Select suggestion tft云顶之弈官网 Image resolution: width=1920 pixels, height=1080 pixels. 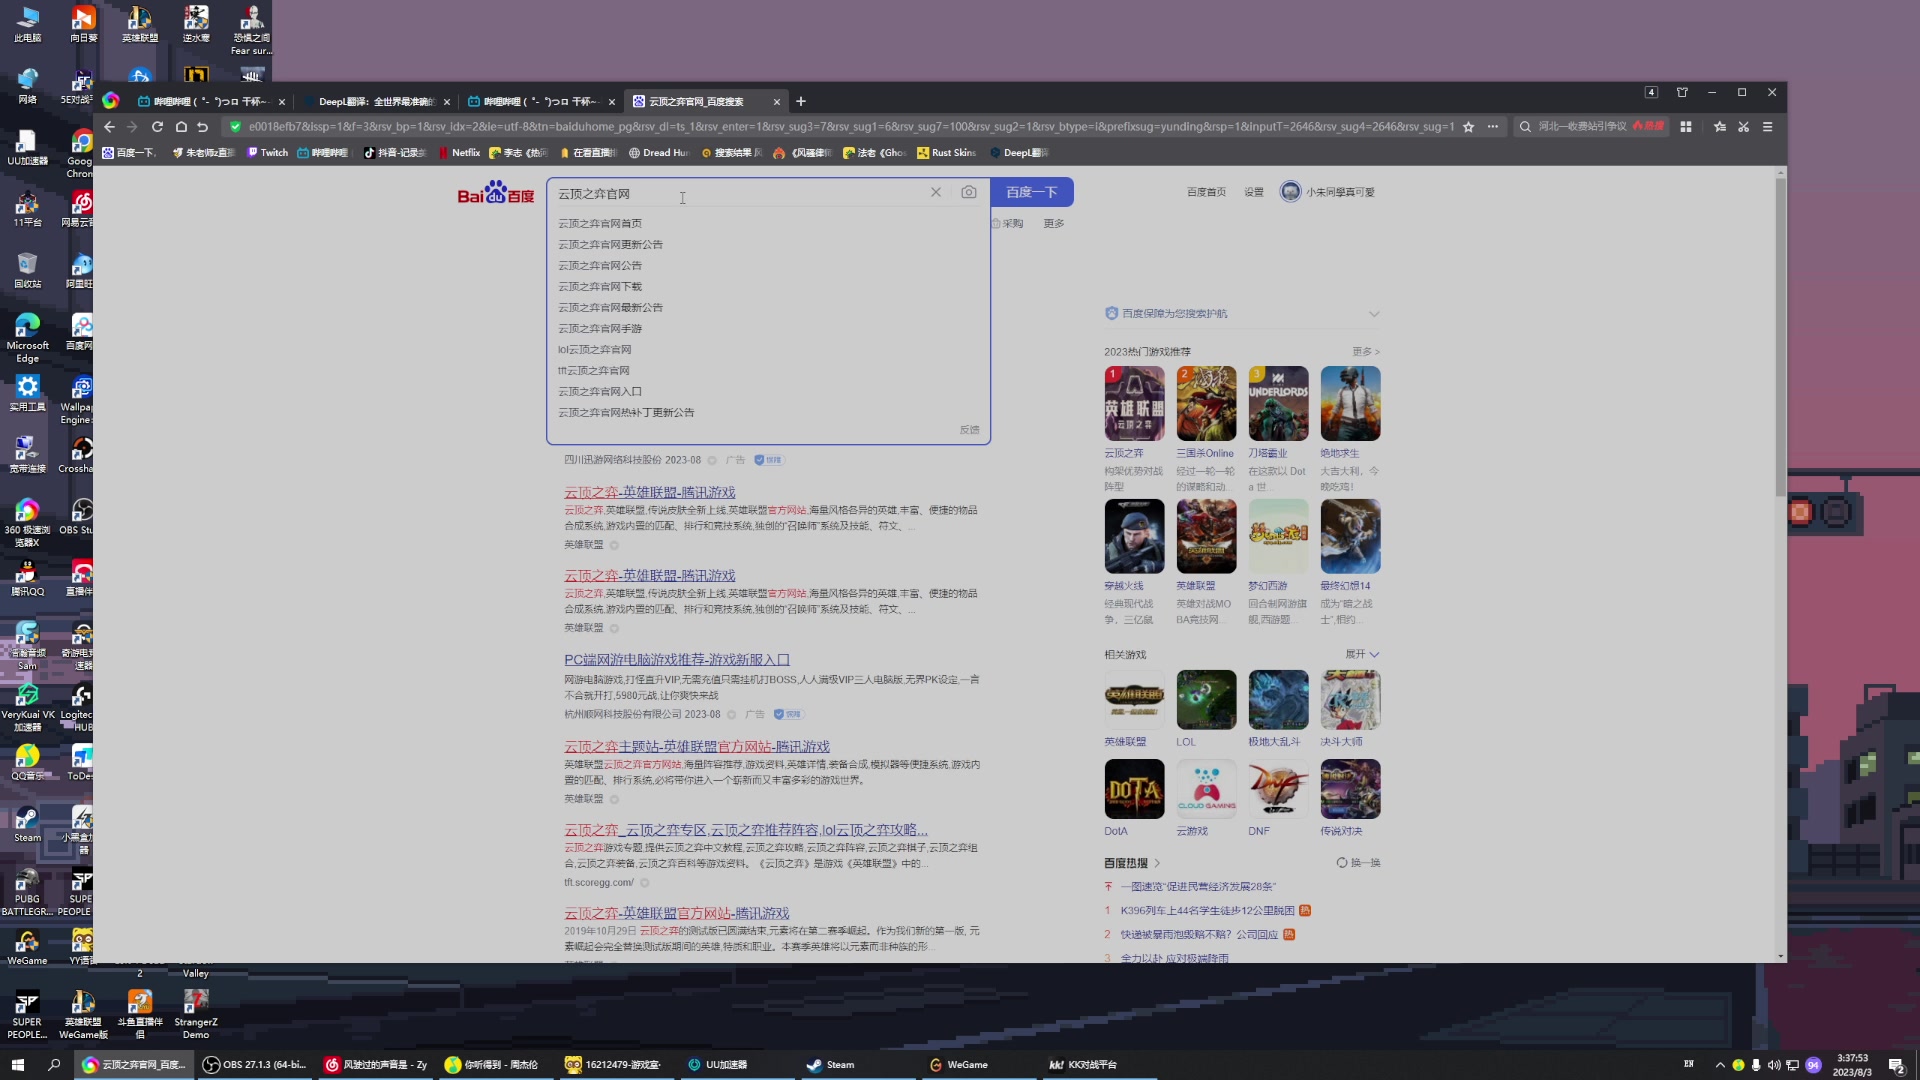coord(594,371)
